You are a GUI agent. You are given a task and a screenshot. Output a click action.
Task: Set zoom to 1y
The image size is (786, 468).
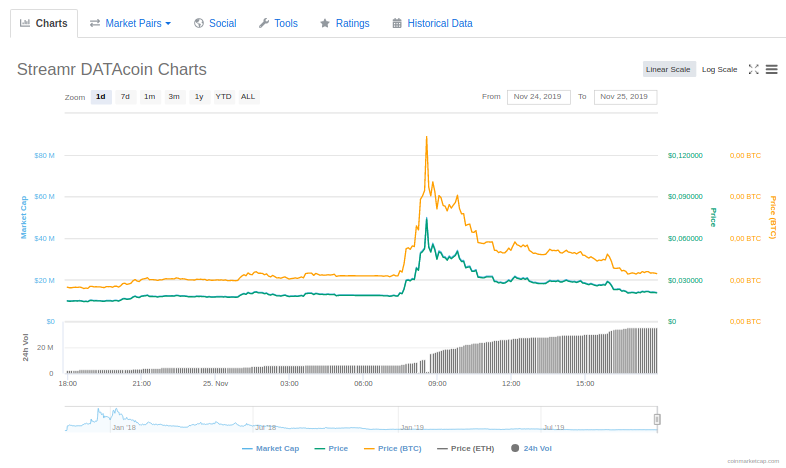(199, 97)
